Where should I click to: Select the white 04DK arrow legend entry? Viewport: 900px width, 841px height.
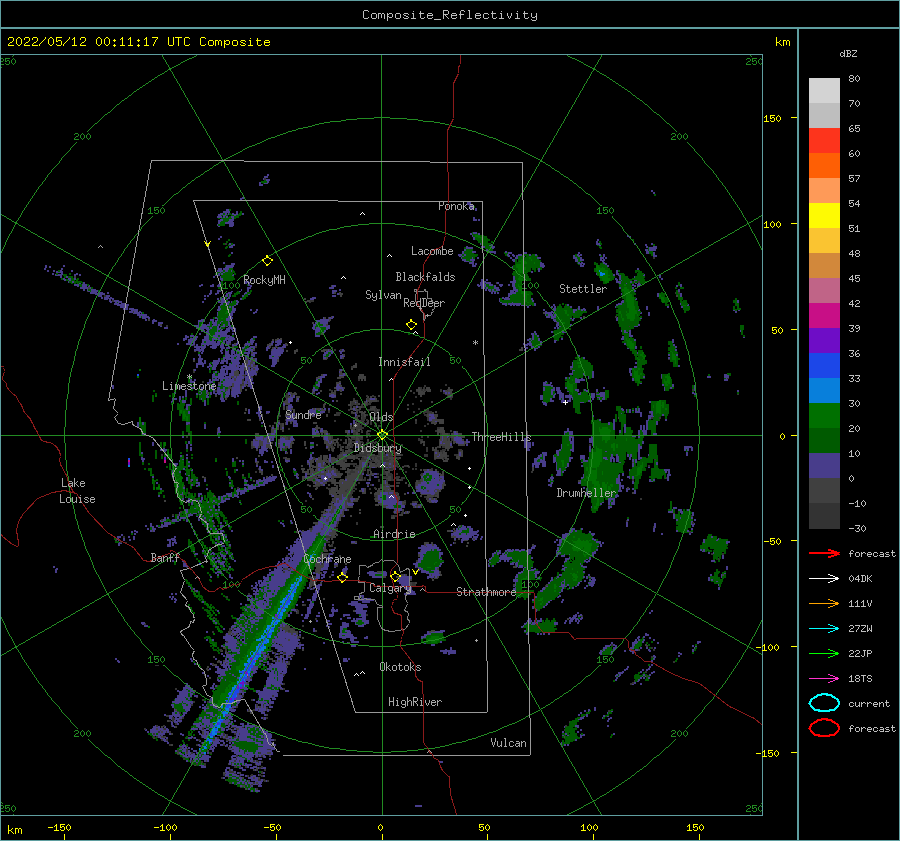(x=824, y=579)
